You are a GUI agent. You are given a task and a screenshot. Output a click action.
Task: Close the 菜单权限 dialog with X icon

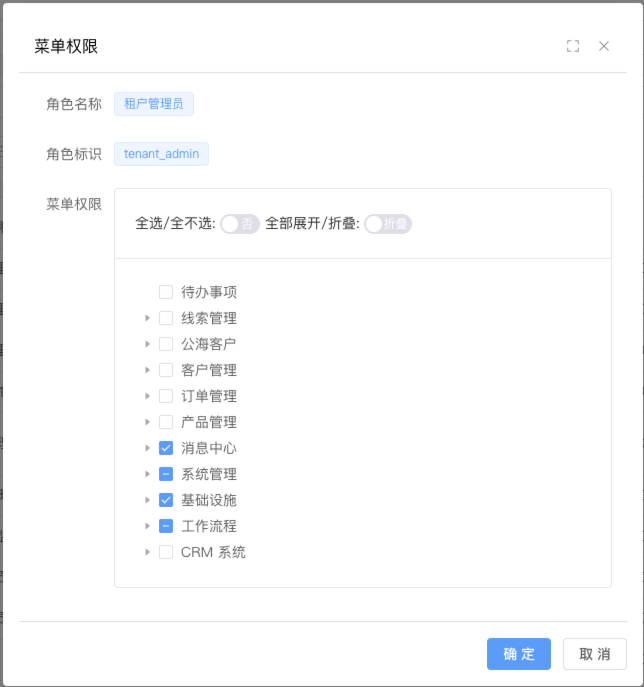point(604,46)
